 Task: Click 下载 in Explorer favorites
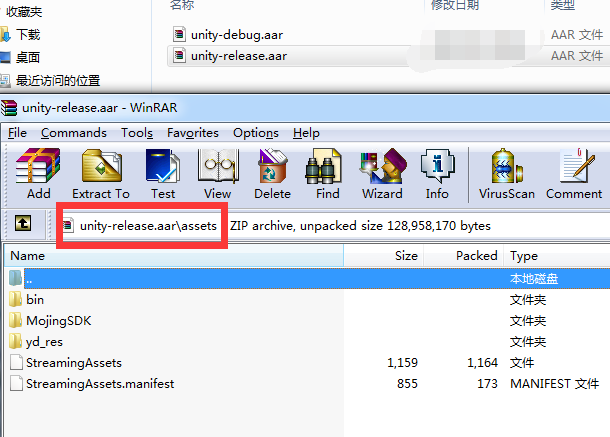[x=28, y=35]
